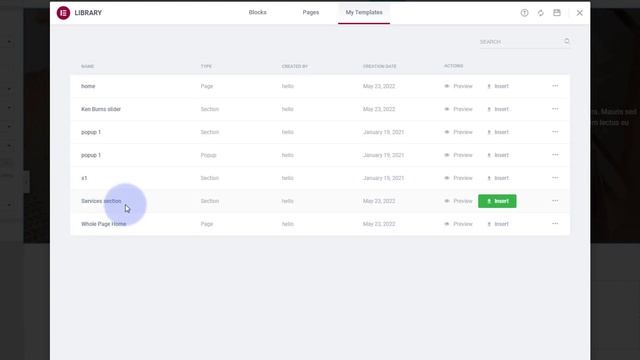This screenshot has width=640, height=360.
Task: Preview the popup 1 Section template
Action: point(458,132)
